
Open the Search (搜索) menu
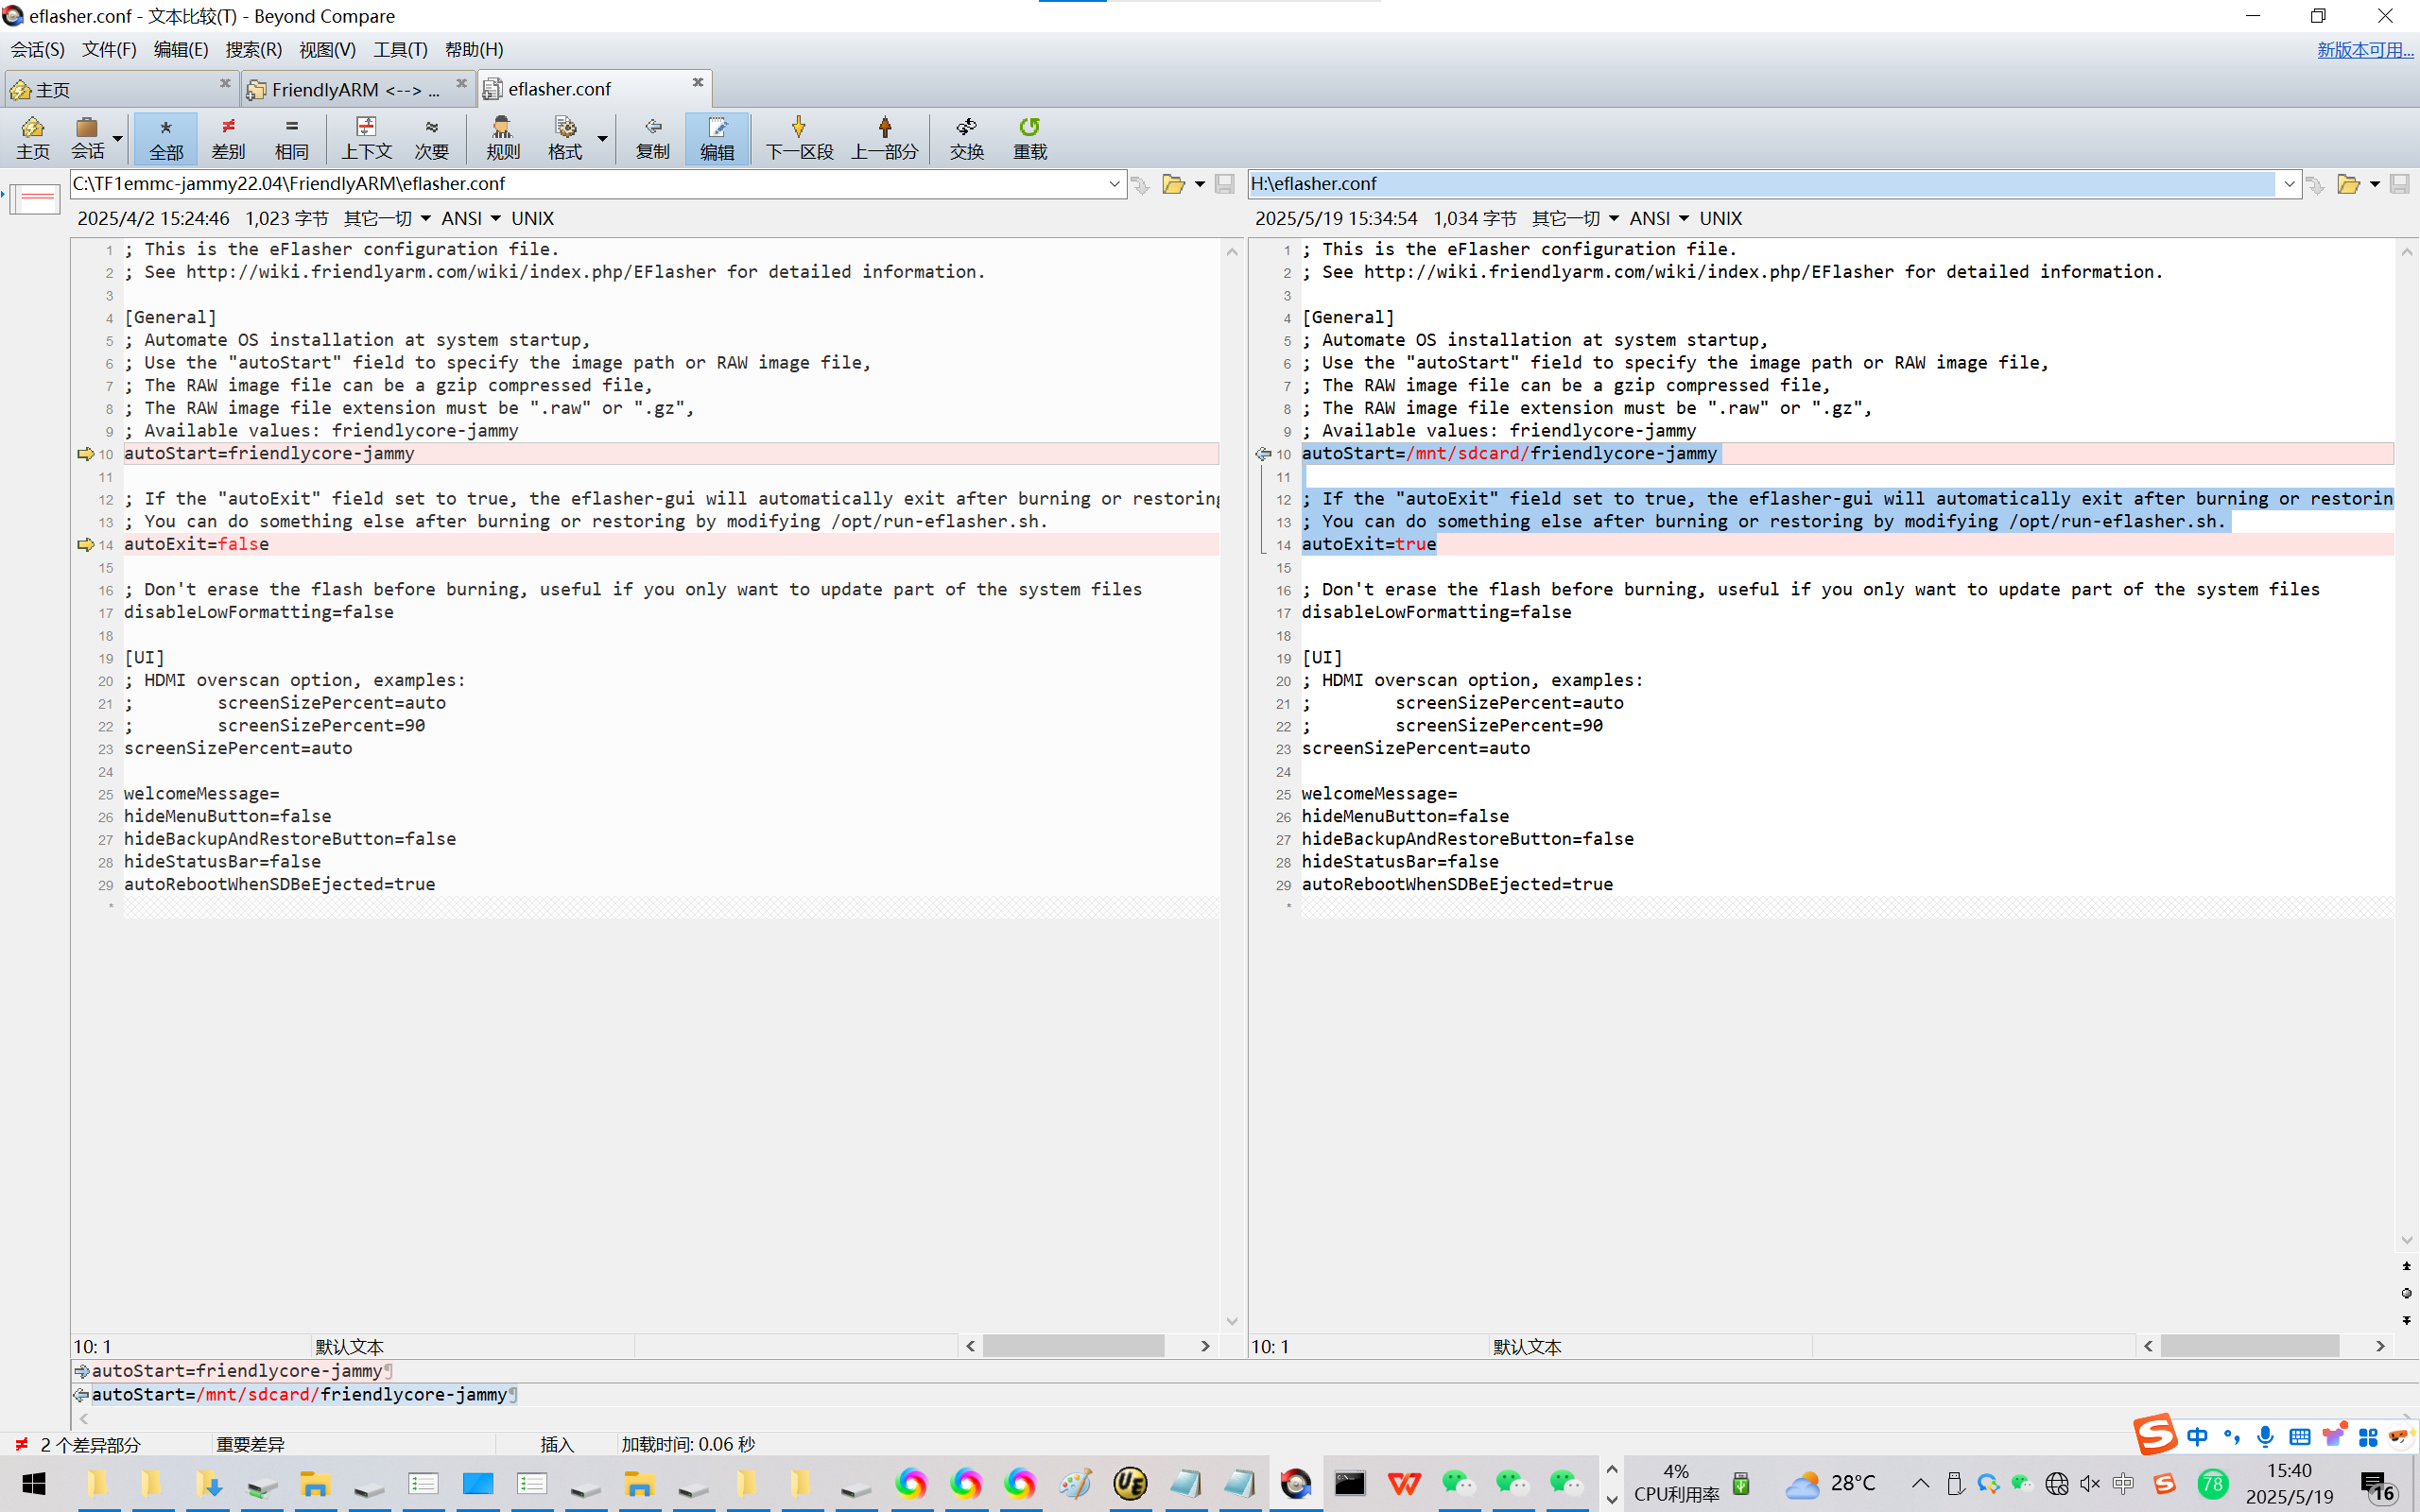pyautogui.click(x=253, y=49)
